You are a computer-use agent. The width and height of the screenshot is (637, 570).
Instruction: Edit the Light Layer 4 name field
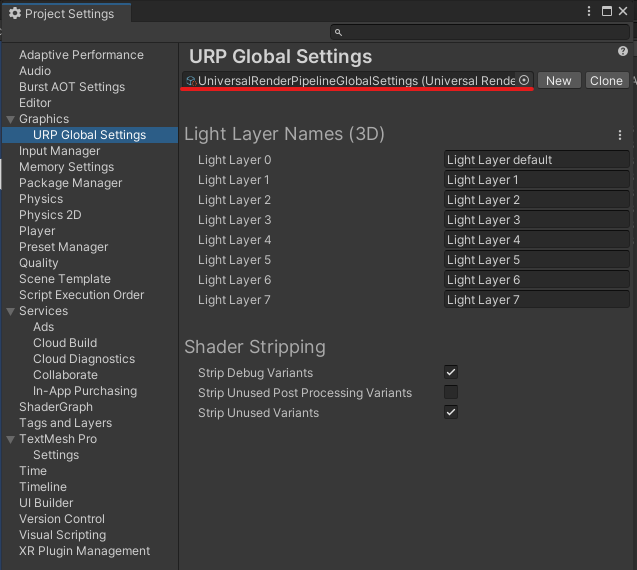coord(537,239)
